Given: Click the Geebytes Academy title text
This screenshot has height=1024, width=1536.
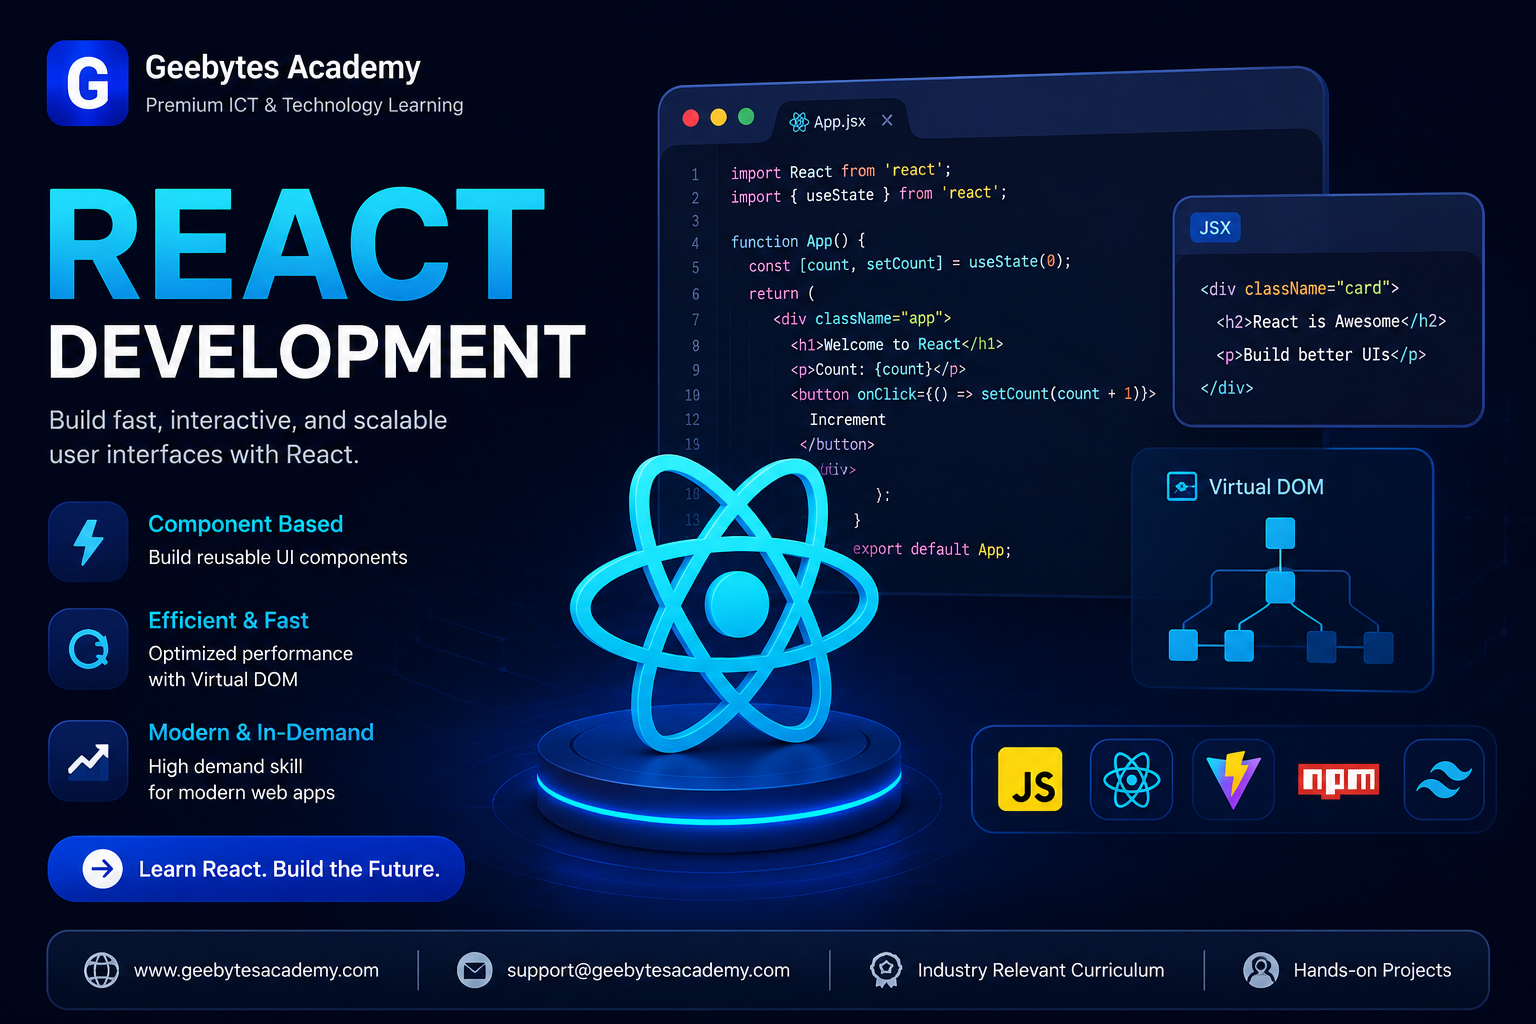Looking at the screenshot, I should click(x=283, y=68).
